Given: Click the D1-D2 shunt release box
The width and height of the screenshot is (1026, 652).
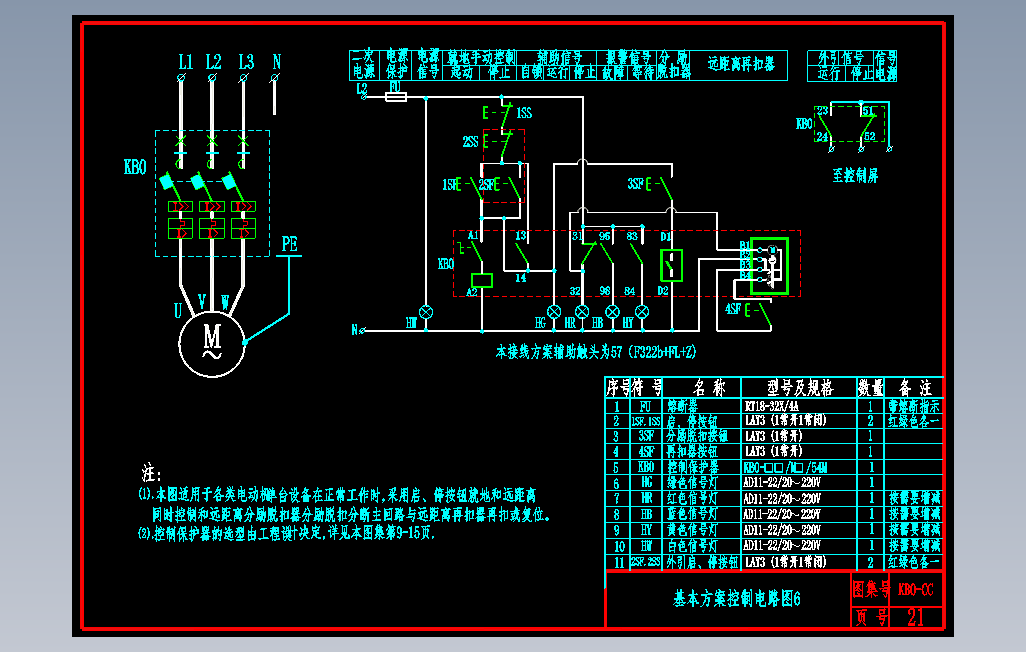Looking at the screenshot, I should [671, 265].
